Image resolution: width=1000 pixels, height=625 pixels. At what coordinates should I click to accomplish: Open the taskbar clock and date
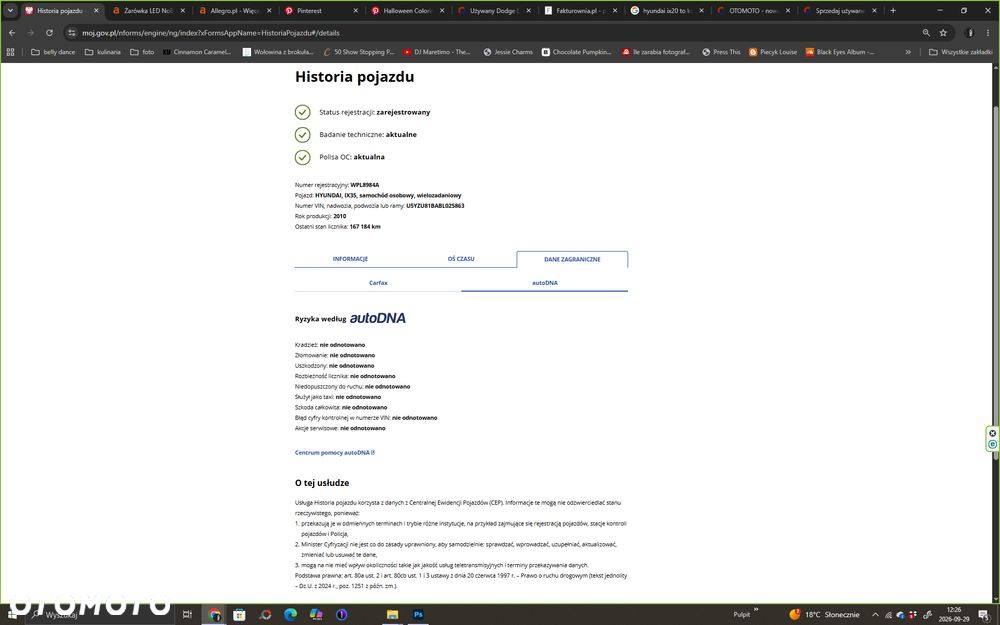953,614
